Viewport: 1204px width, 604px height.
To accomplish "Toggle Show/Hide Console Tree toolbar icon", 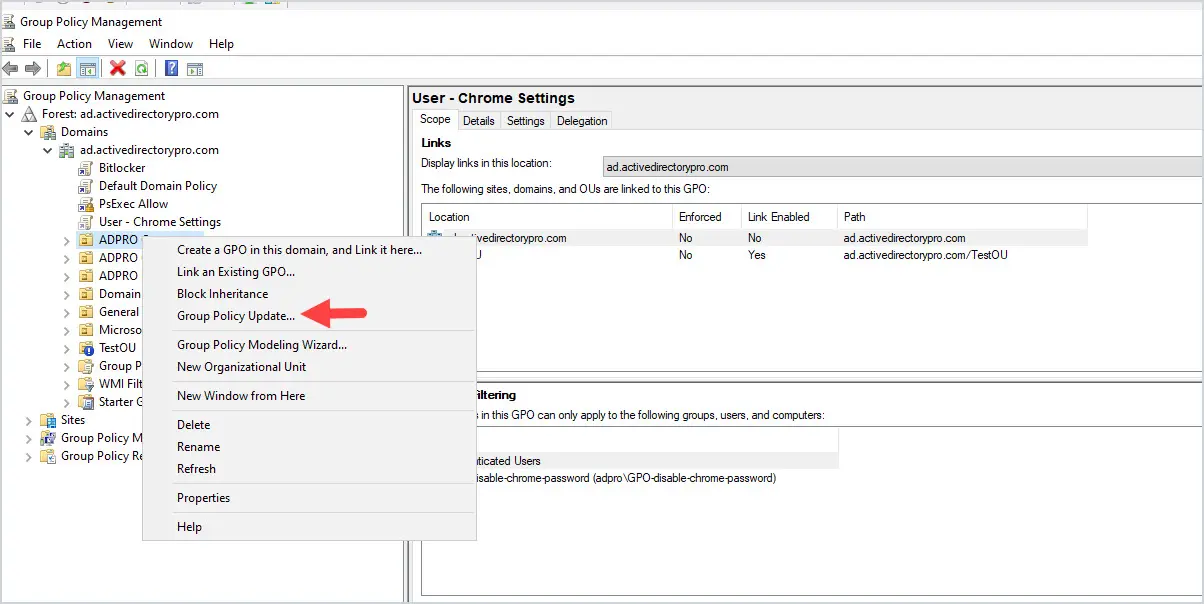I will (x=88, y=69).
